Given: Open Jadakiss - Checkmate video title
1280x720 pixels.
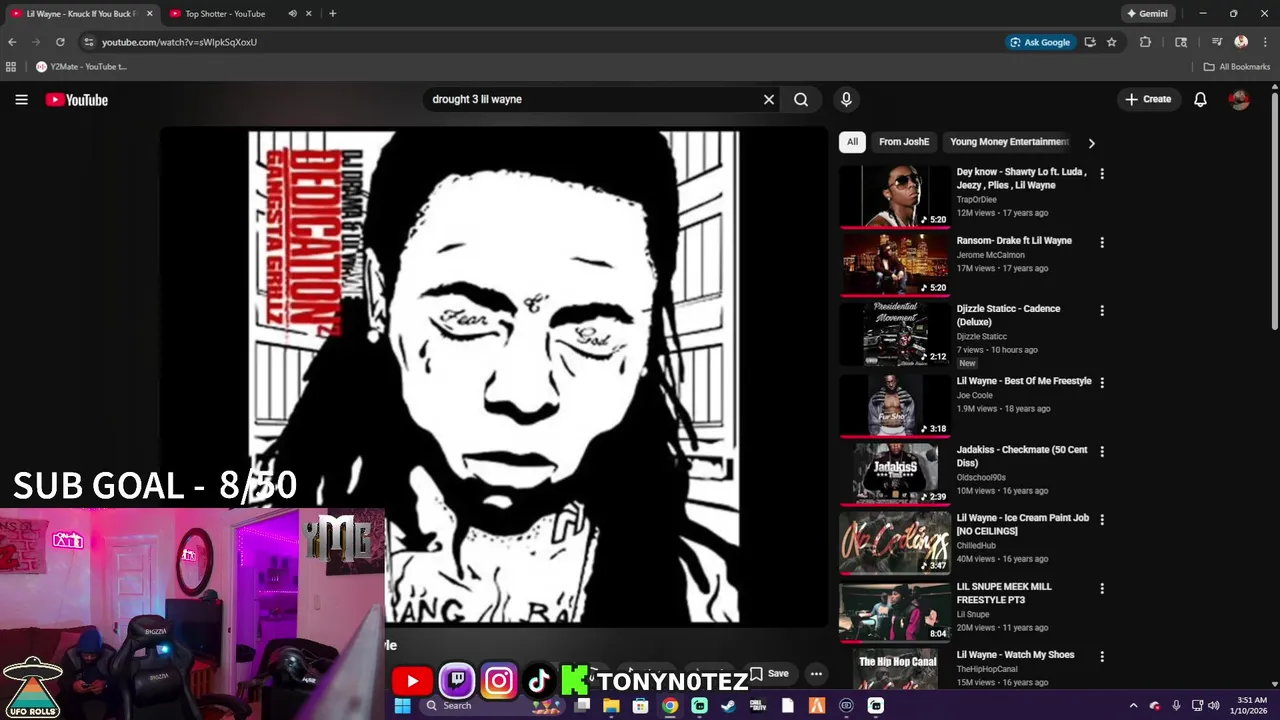Looking at the screenshot, I should coord(1022,456).
